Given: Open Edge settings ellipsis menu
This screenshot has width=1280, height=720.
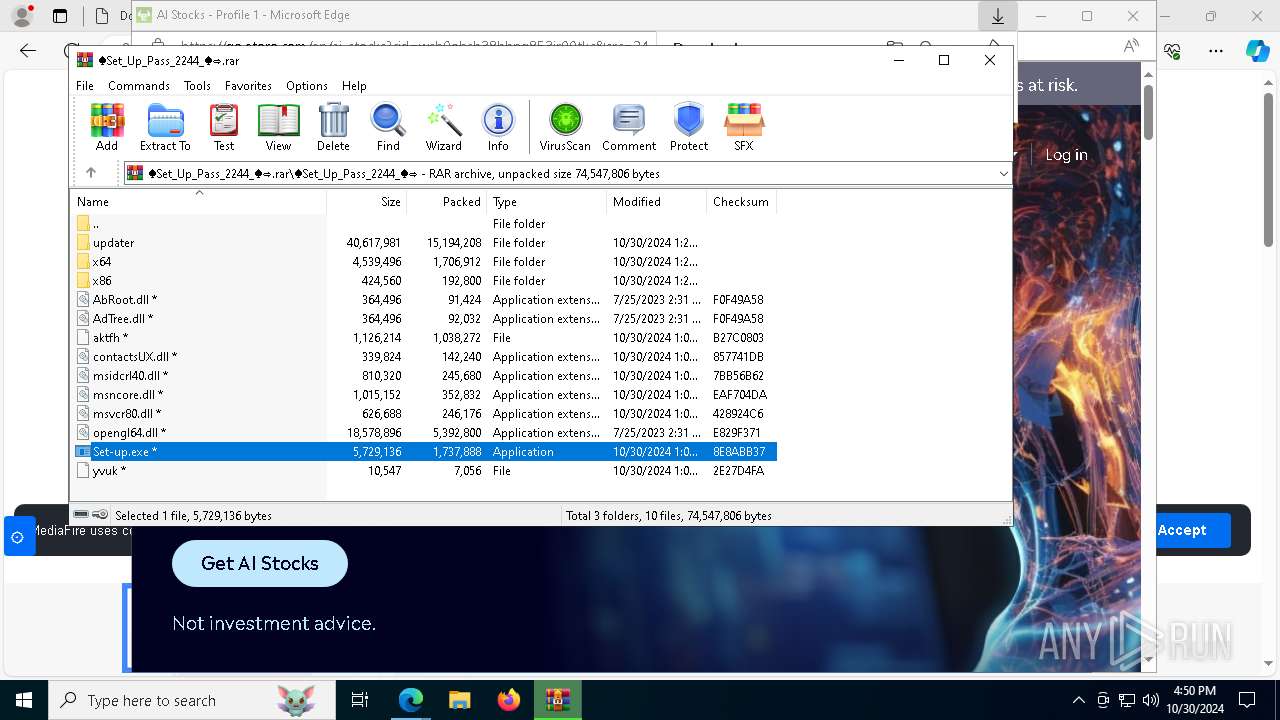Looking at the screenshot, I should [1216, 50].
